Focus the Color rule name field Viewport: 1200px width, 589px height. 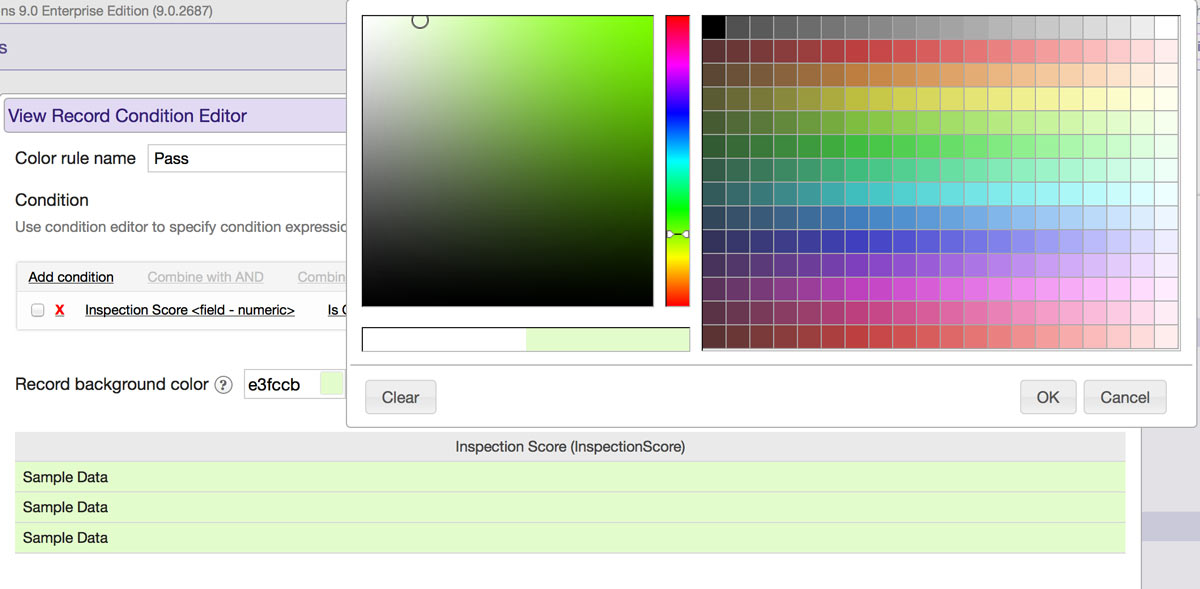[x=246, y=158]
